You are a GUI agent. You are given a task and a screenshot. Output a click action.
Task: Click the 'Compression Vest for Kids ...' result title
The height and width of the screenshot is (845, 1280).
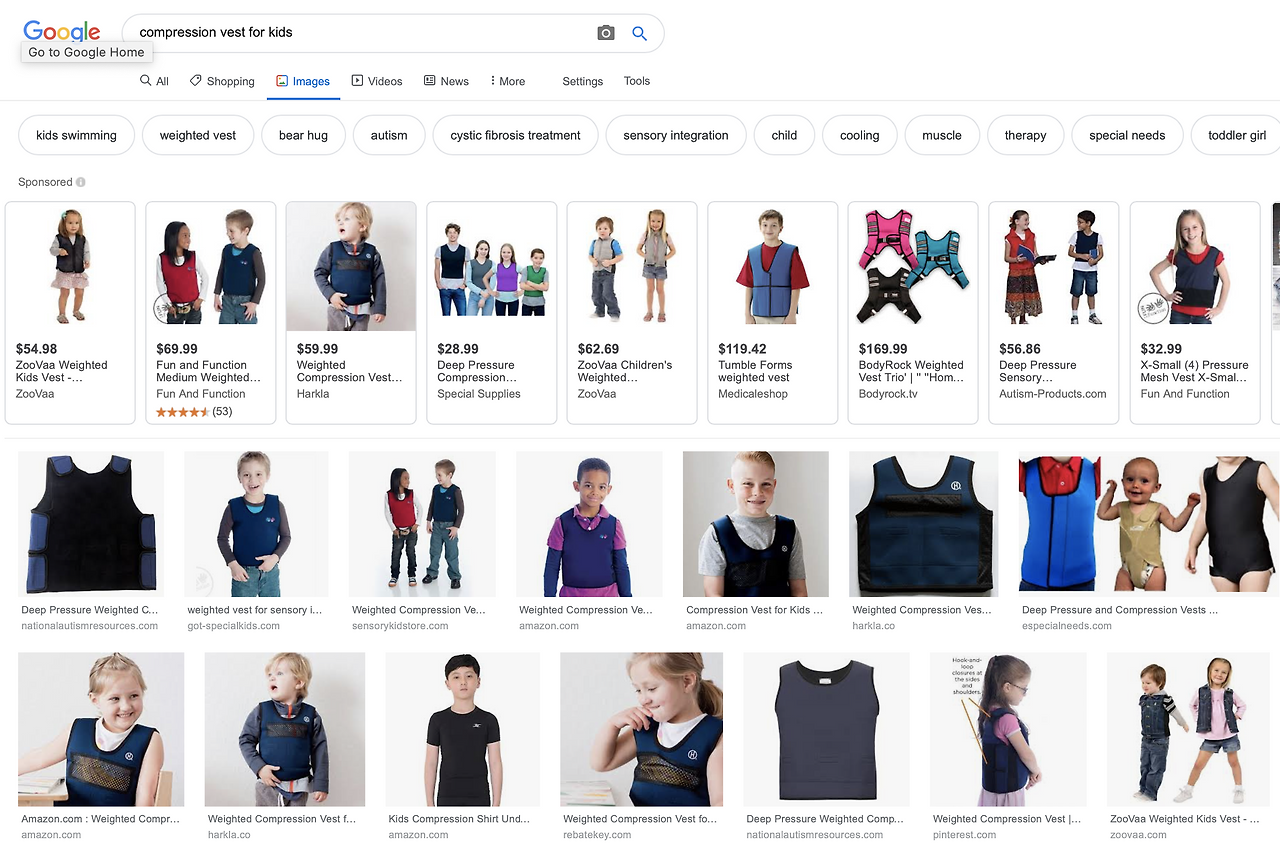tap(754, 610)
